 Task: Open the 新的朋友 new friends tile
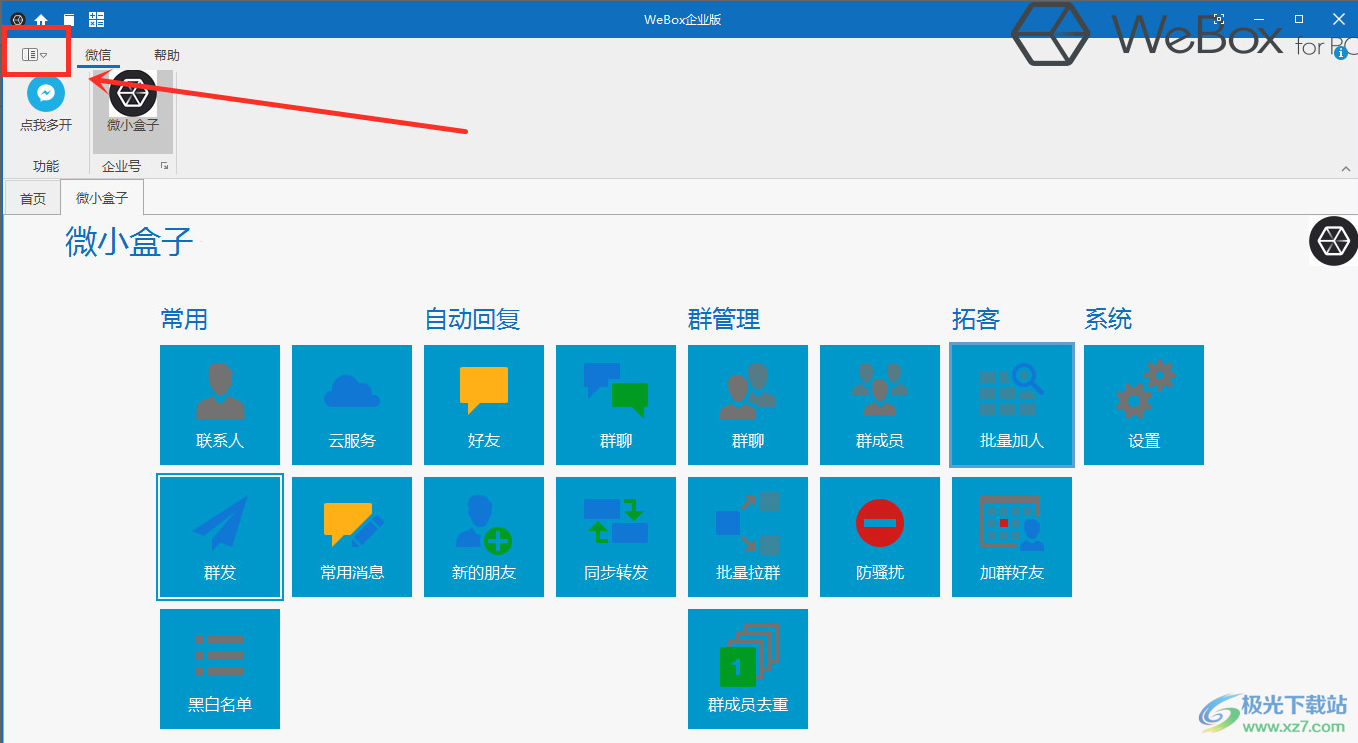[x=484, y=537]
